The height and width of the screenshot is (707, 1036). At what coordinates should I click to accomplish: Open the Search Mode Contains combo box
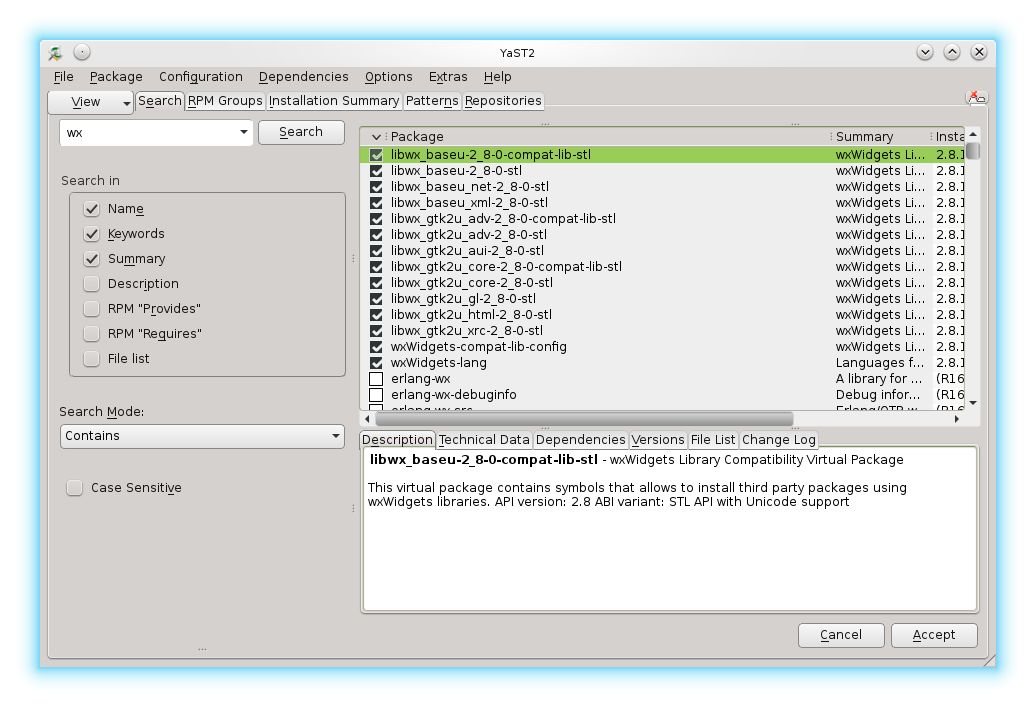[x=202, y=436]
